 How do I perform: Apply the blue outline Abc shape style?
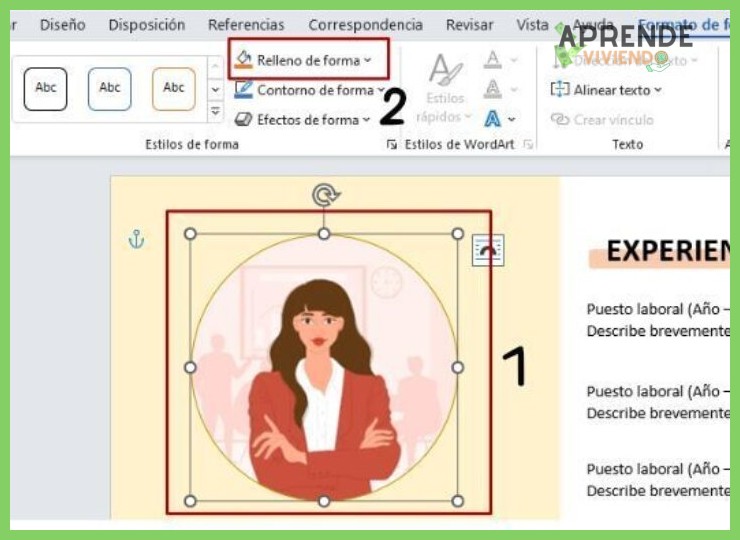pyautogui.click(x=109, y=89)
